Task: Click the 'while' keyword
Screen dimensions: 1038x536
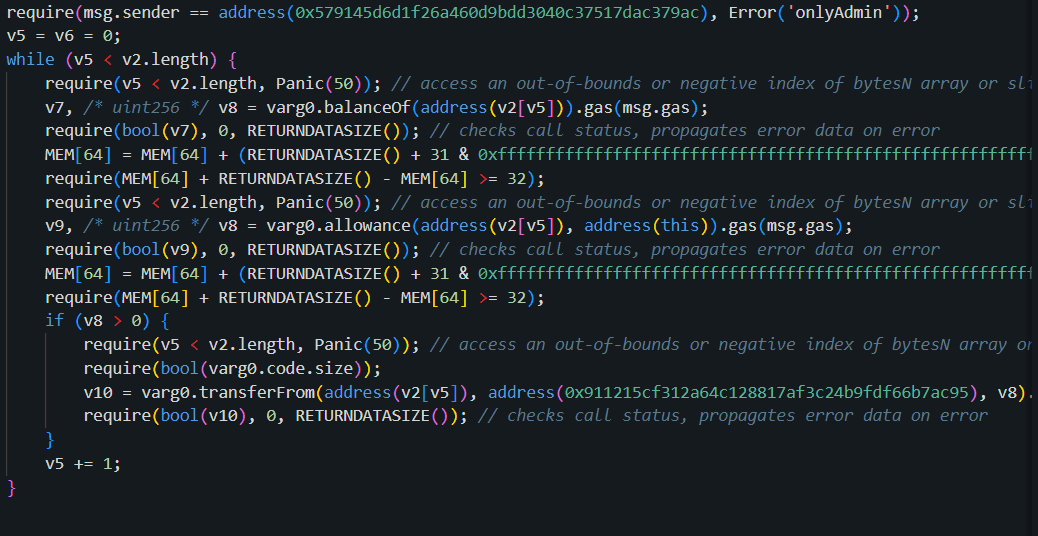Action: pos(30,60)
